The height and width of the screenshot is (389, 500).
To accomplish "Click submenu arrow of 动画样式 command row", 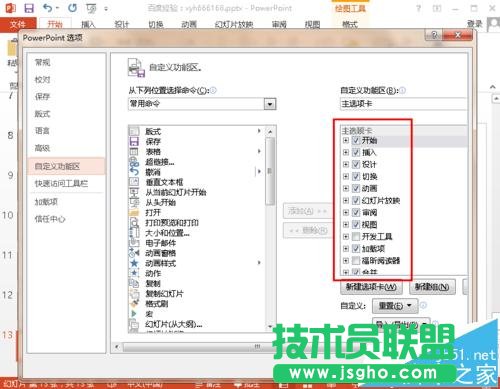I will pyautogui.click(x=259, y=263).
